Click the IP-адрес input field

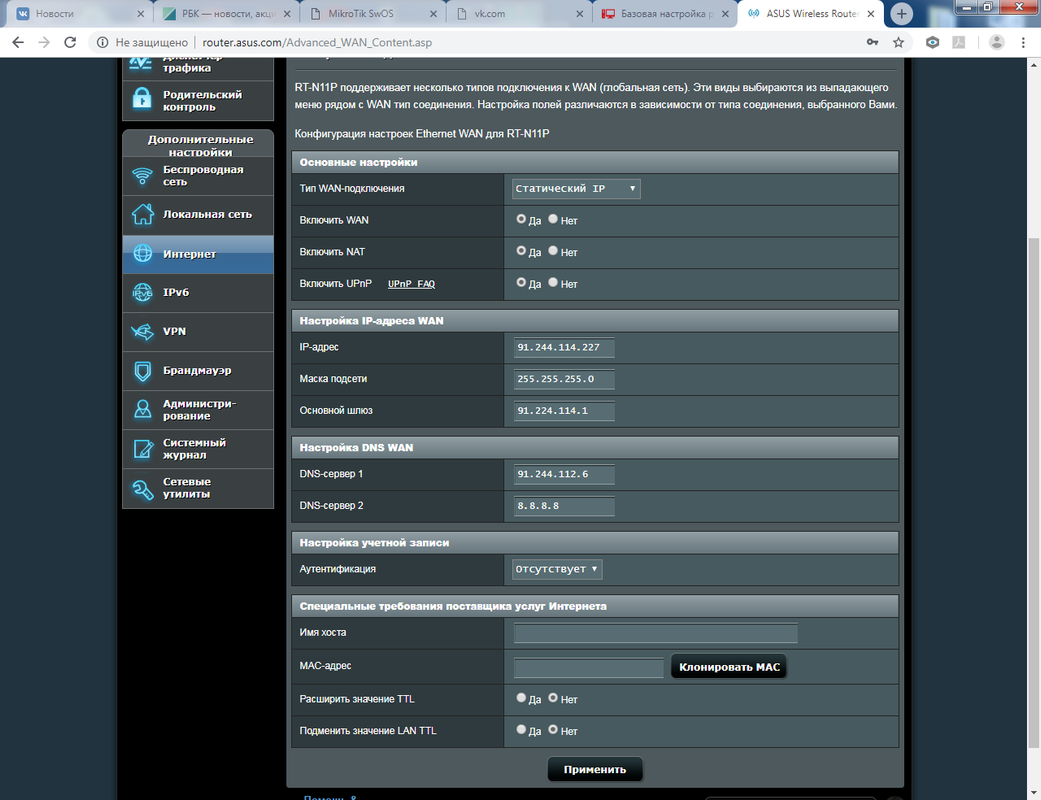point(564,347)
